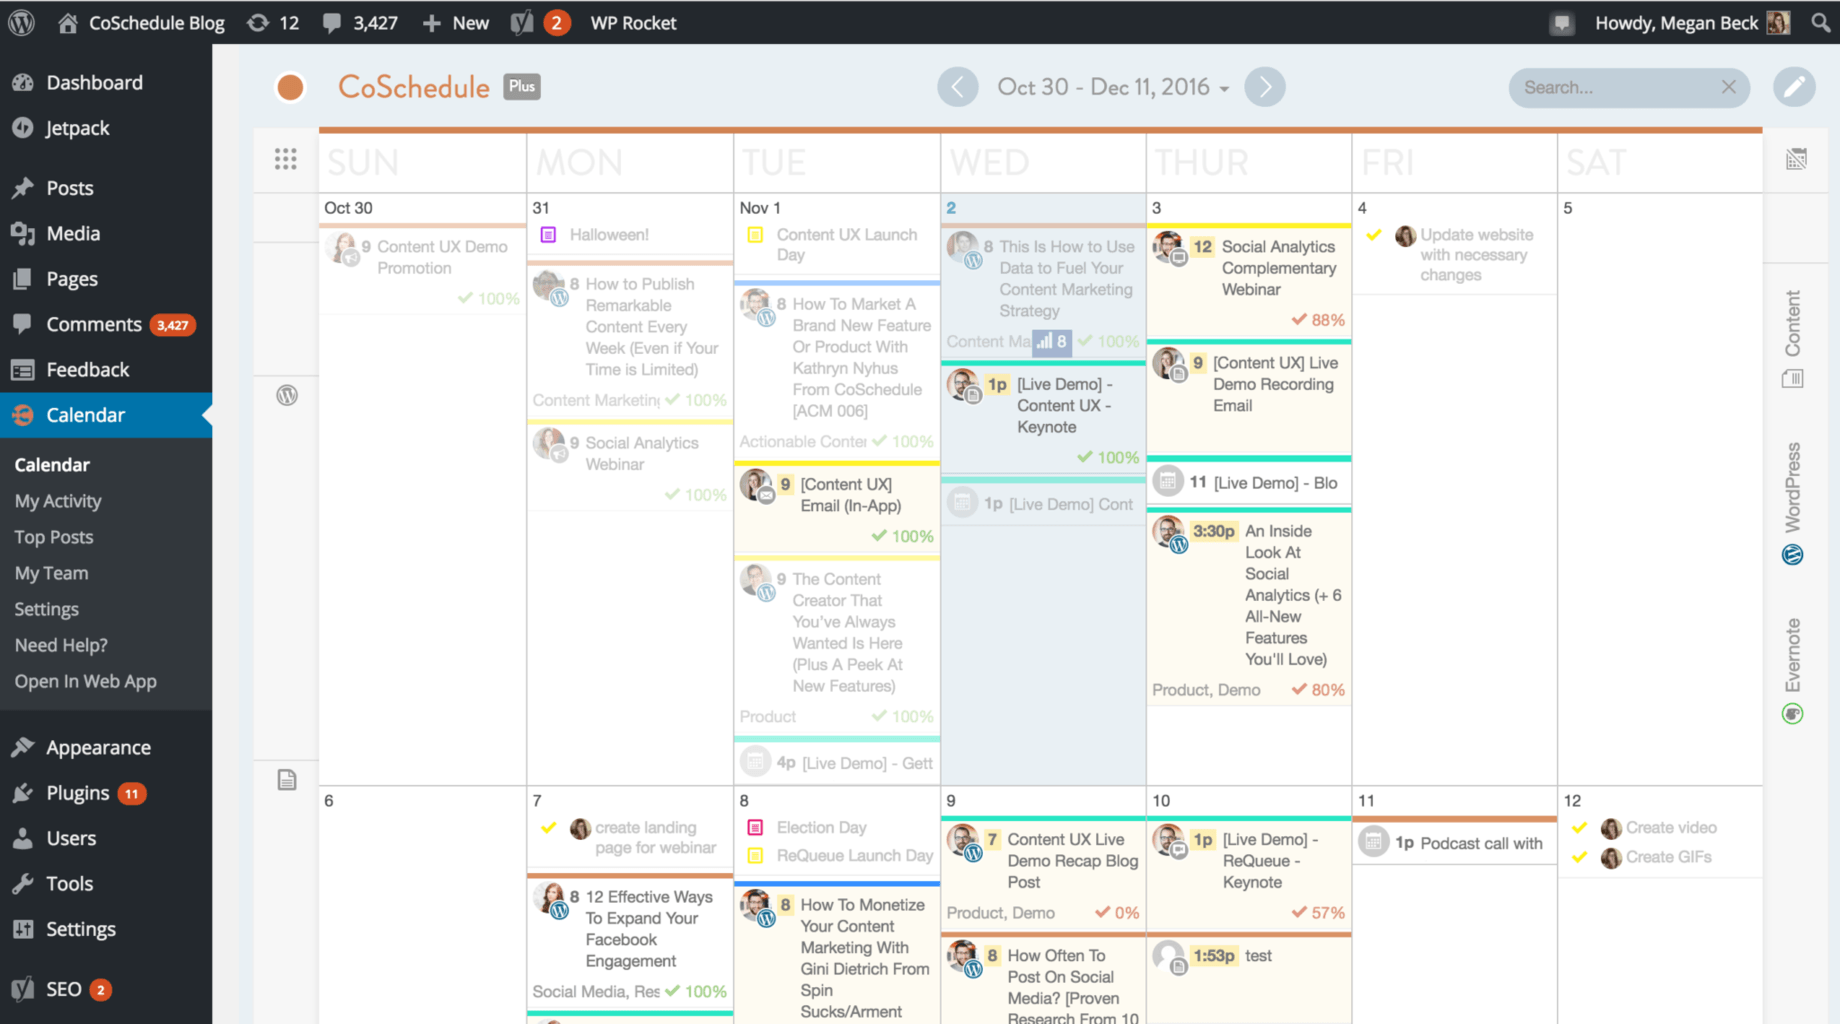The height and width of the screenshot is (1024, 1840).
Task: Click the social stats badge showing 8
Action: (x=1052, y=342)
